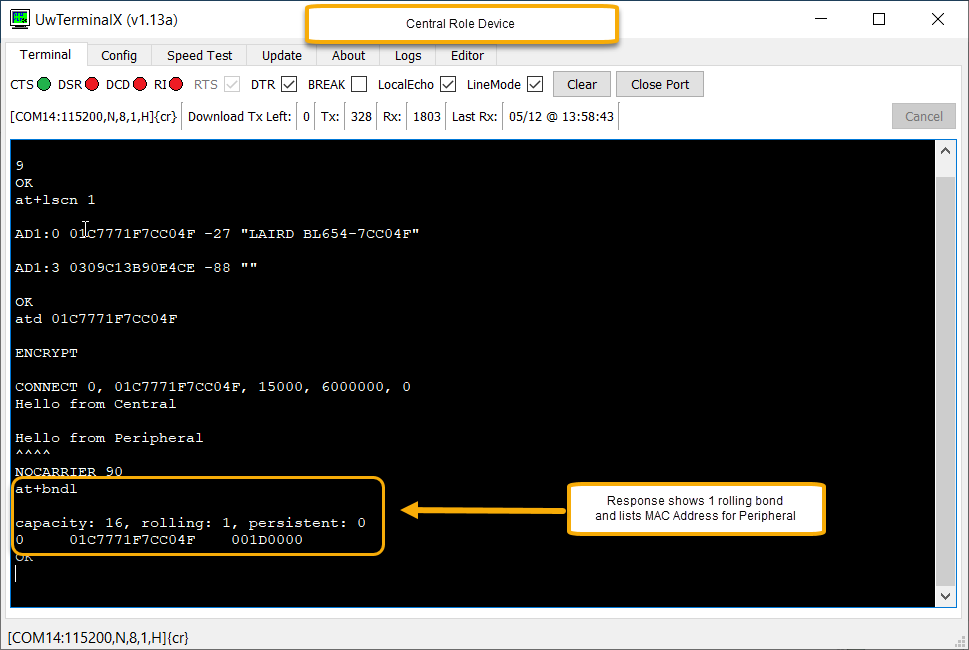The width and height of the screenshot is (969, 650).
Task: Click the terminal scrollbar down arrow
Action: click(945, 595)
